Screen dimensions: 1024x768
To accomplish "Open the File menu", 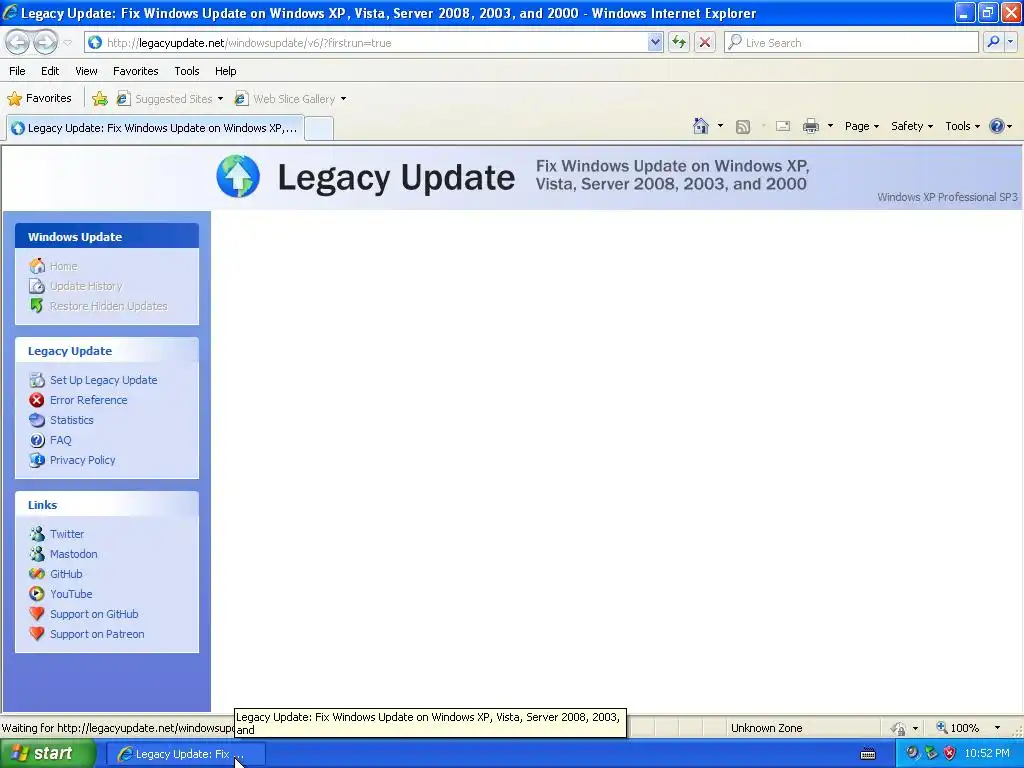I will [x=17, y=71].
